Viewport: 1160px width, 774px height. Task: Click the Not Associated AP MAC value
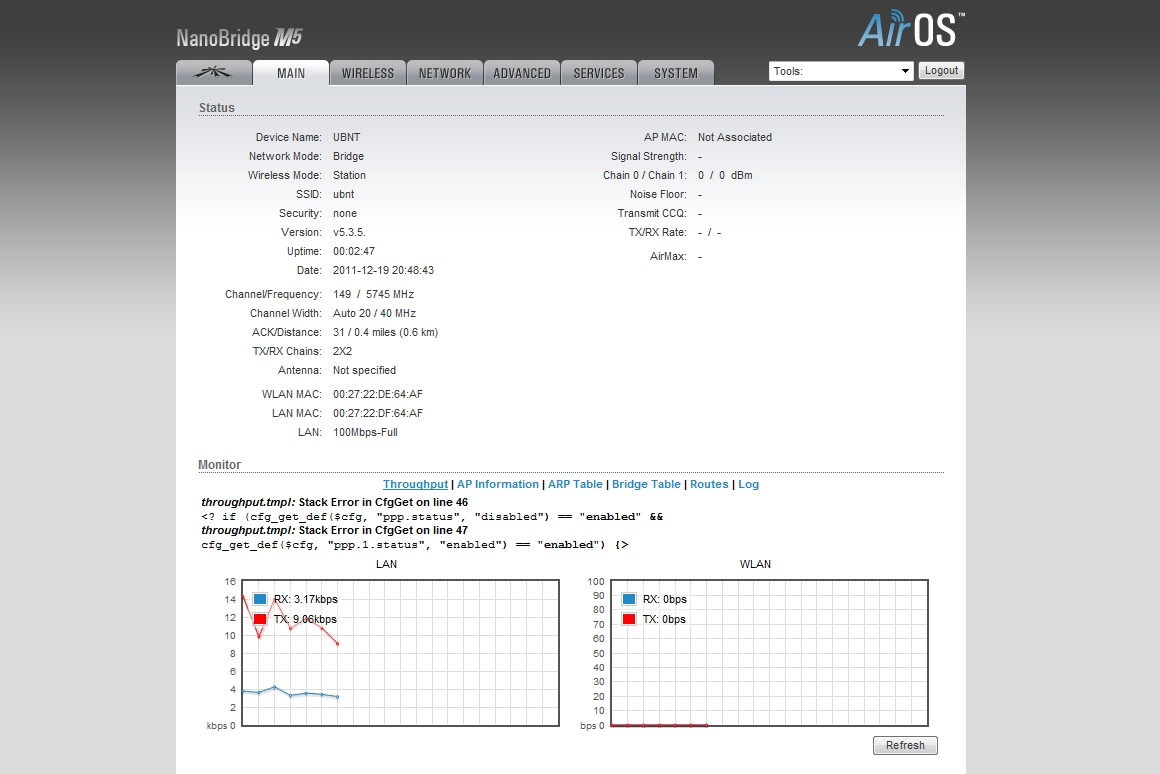click(735, 137)
